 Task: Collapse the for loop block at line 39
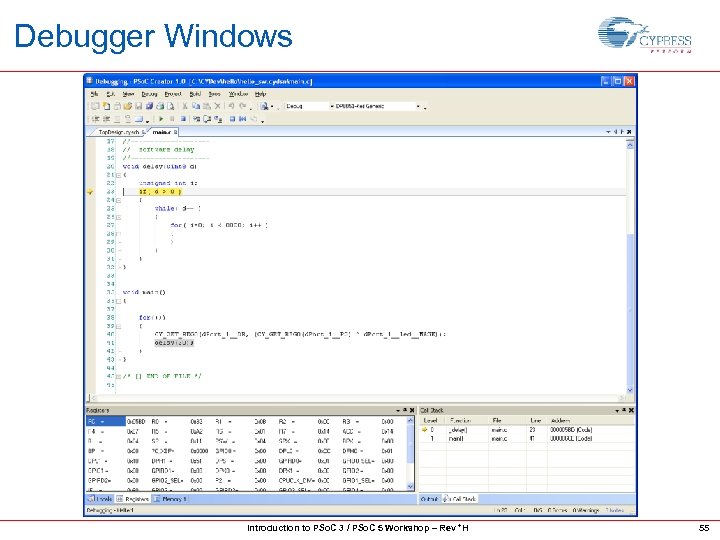click(x=118, y=326)
